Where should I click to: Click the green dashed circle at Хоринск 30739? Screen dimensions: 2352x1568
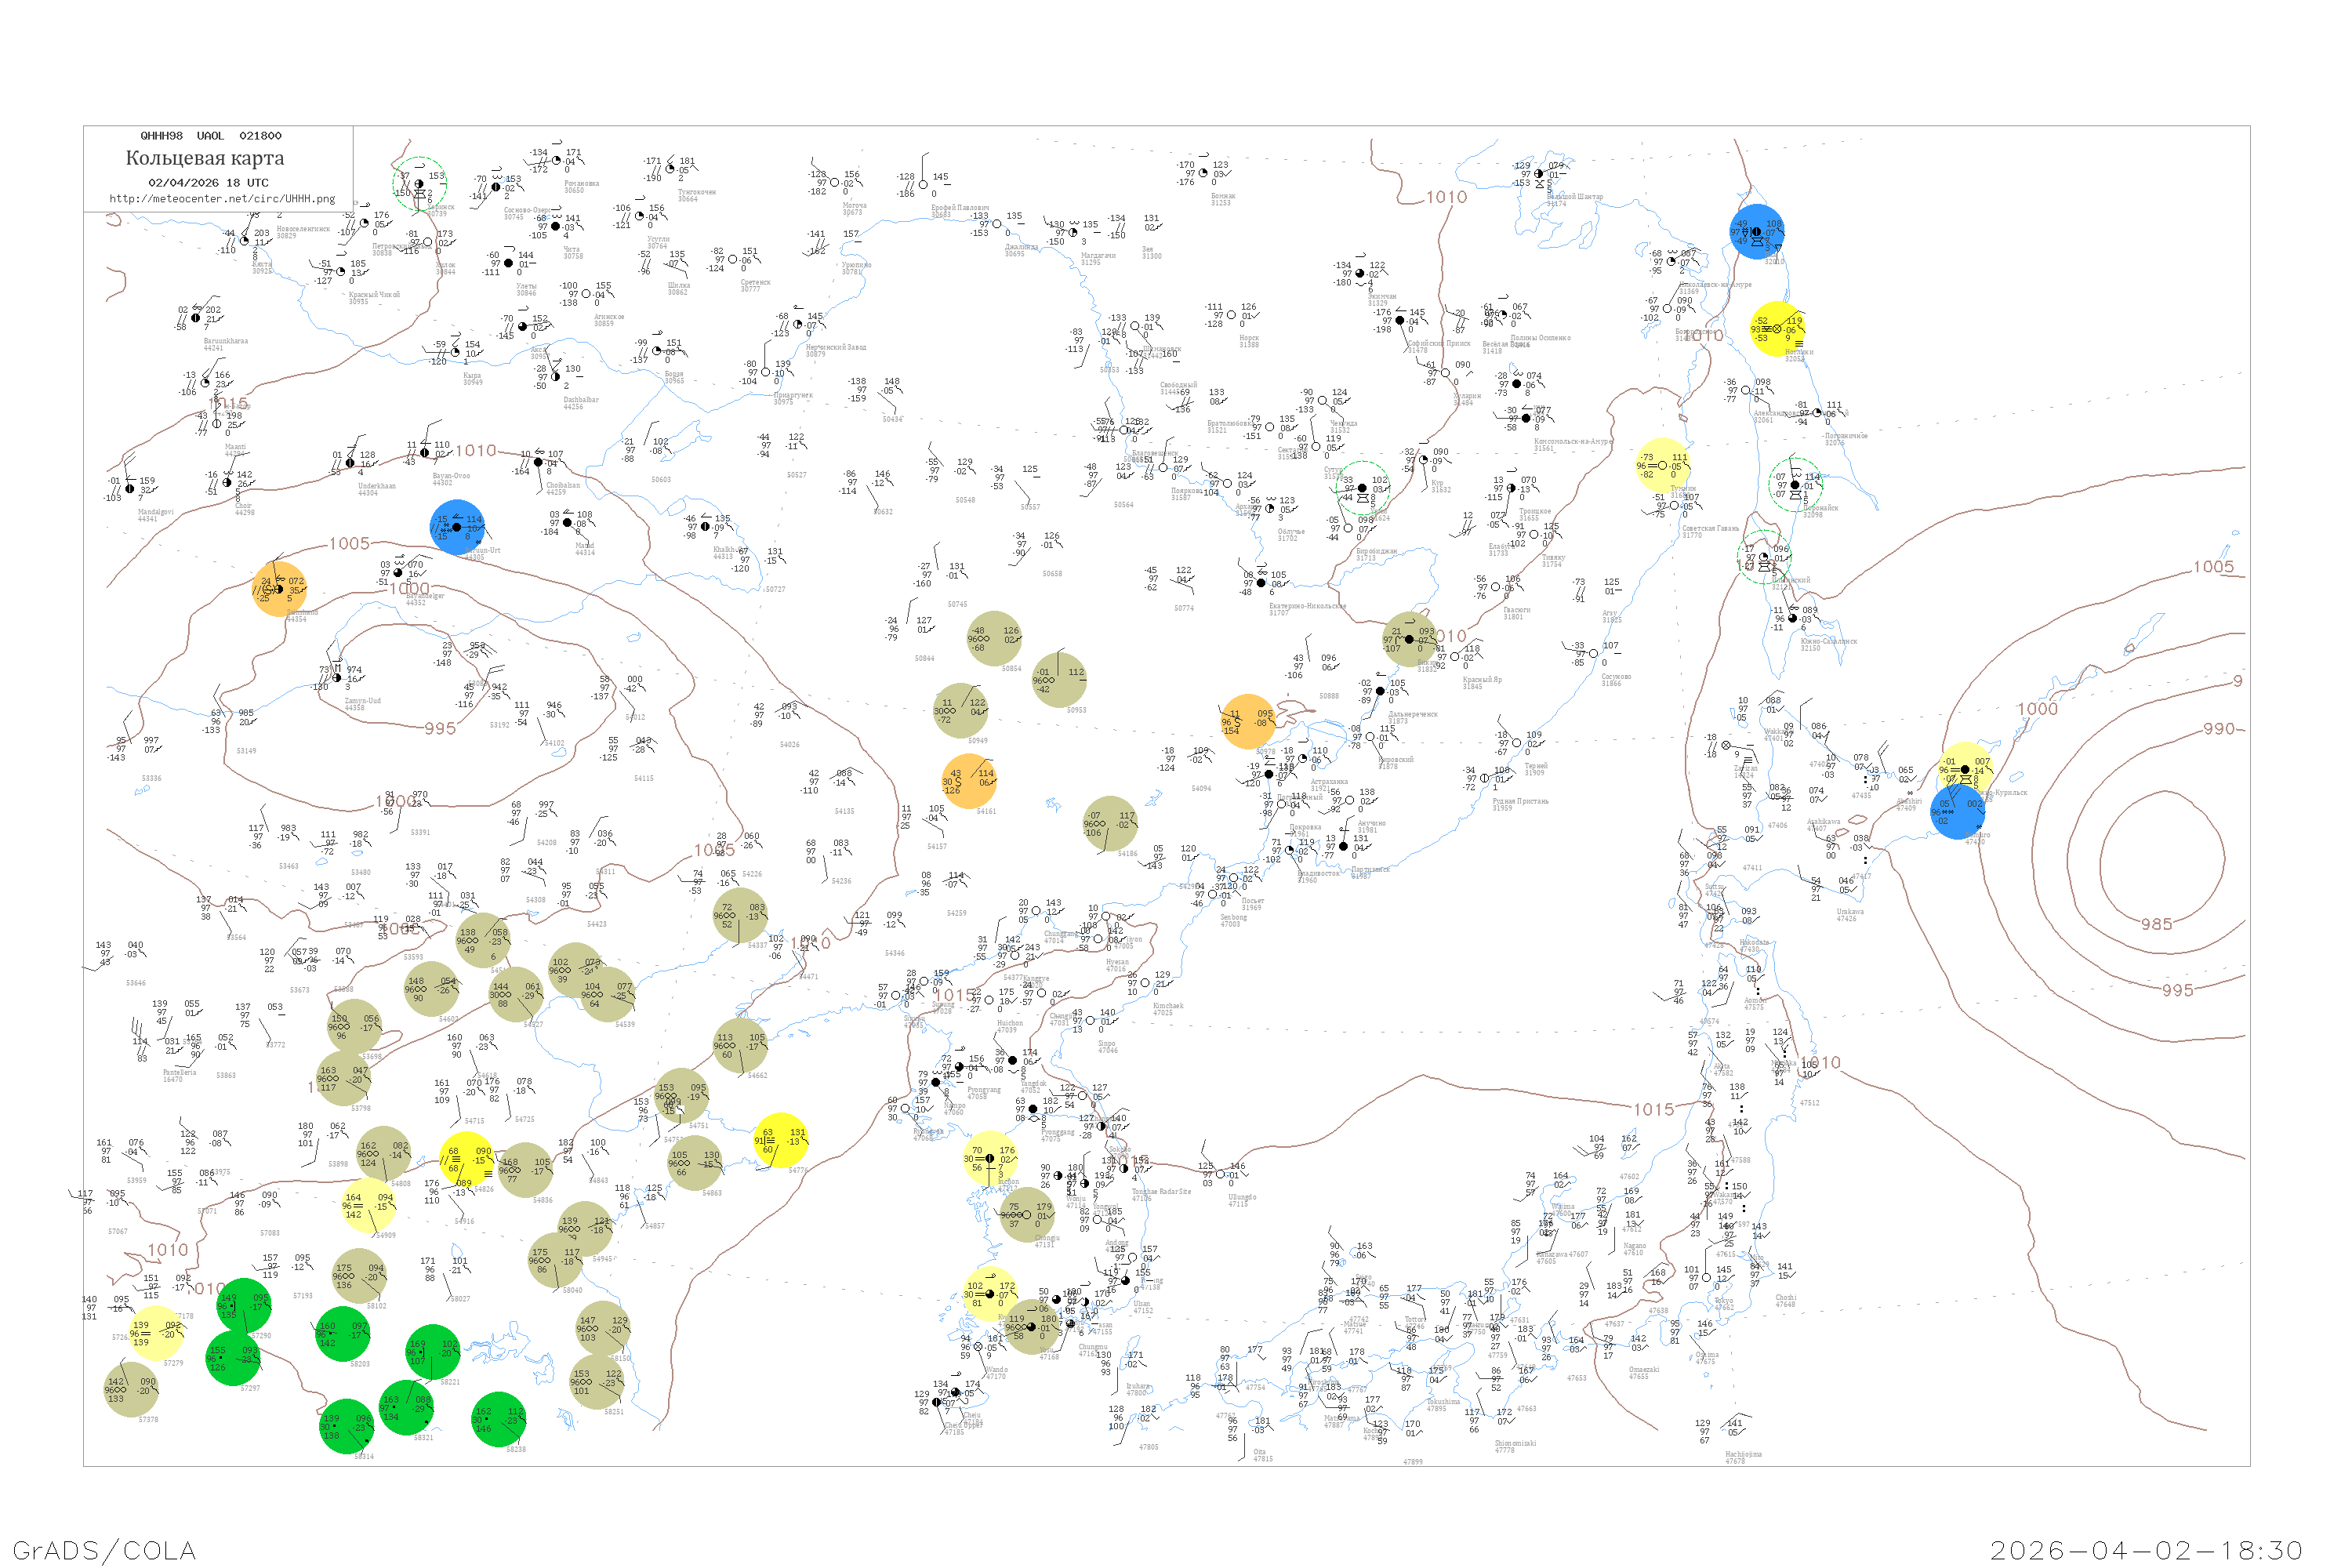[419, 184]
